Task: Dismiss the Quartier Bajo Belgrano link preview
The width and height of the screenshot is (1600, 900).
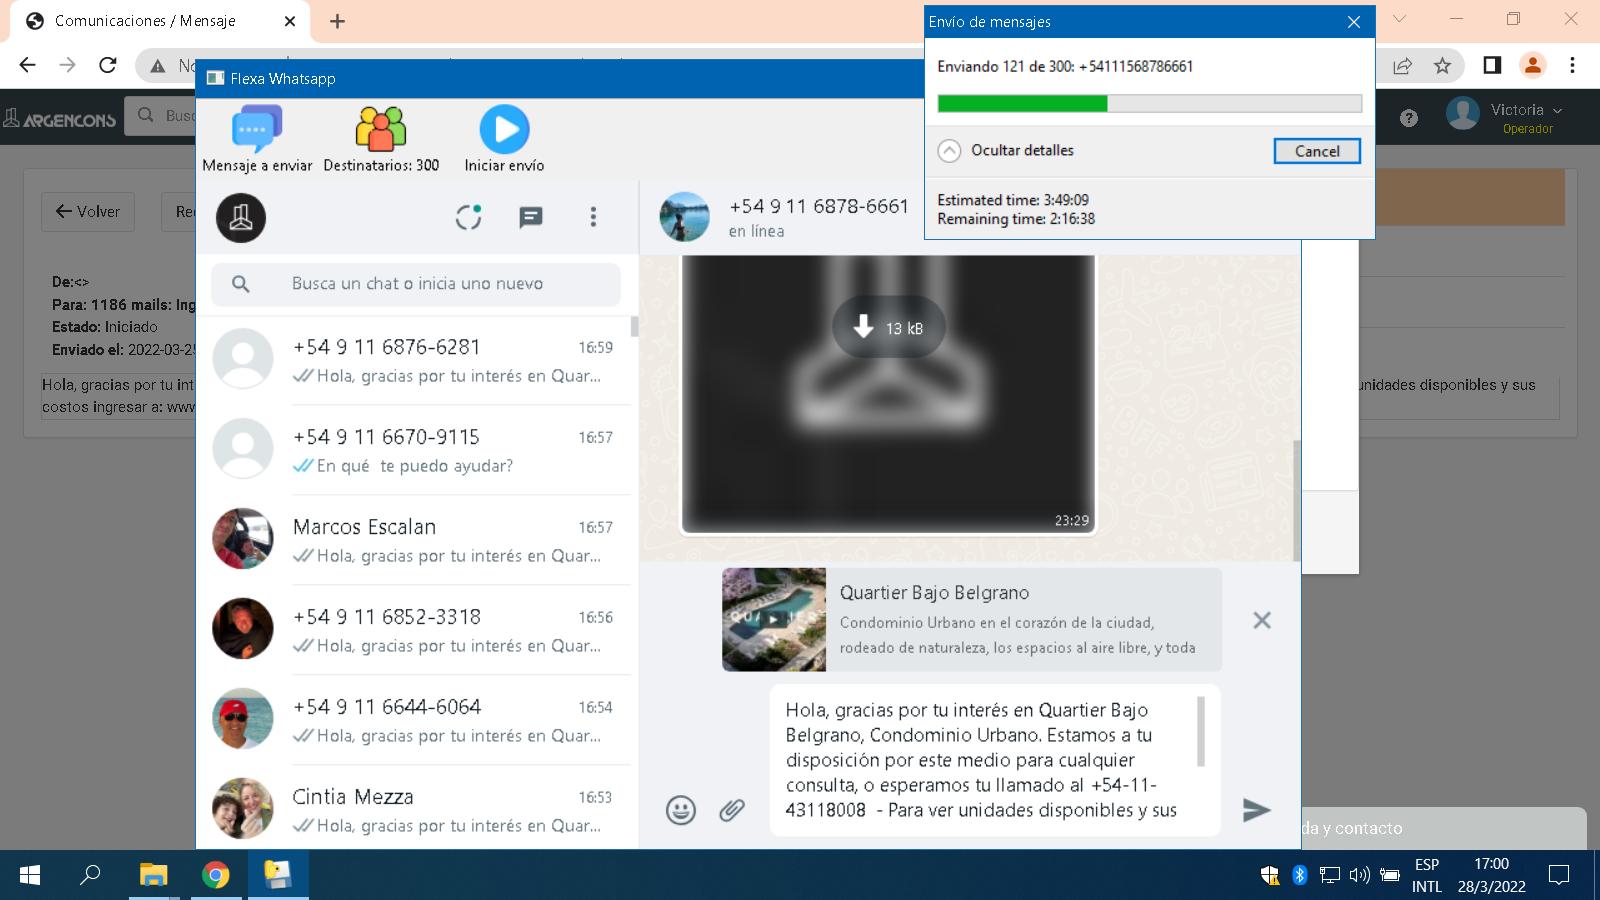Action: tap(1262, 620)
